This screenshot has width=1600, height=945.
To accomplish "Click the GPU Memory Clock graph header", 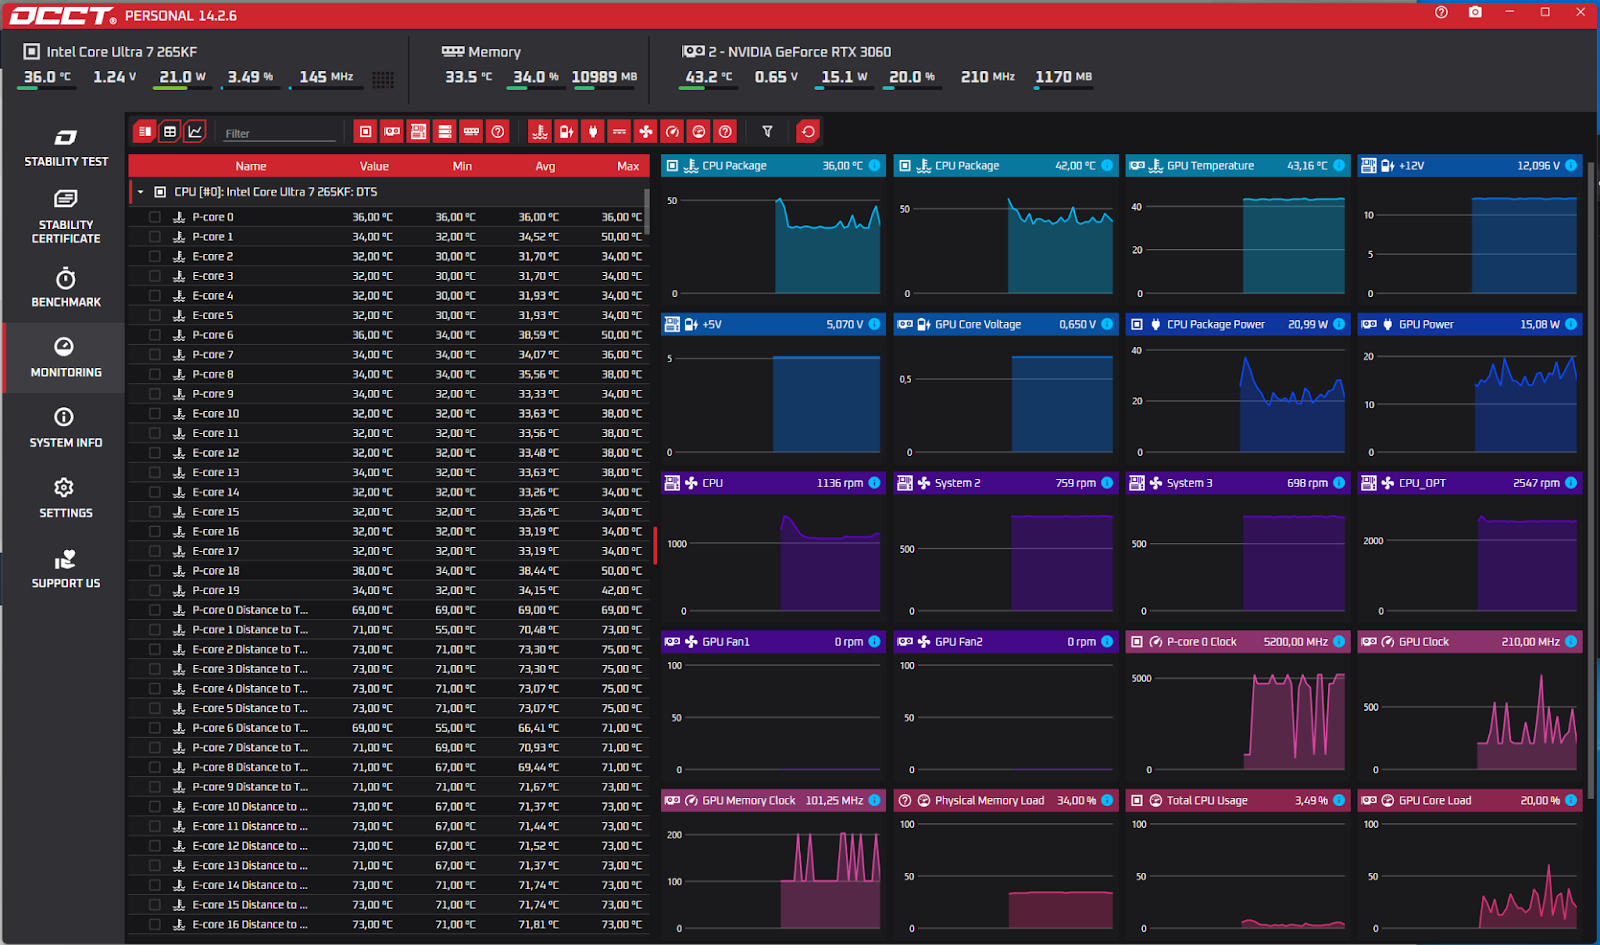I will click(773, 800).
